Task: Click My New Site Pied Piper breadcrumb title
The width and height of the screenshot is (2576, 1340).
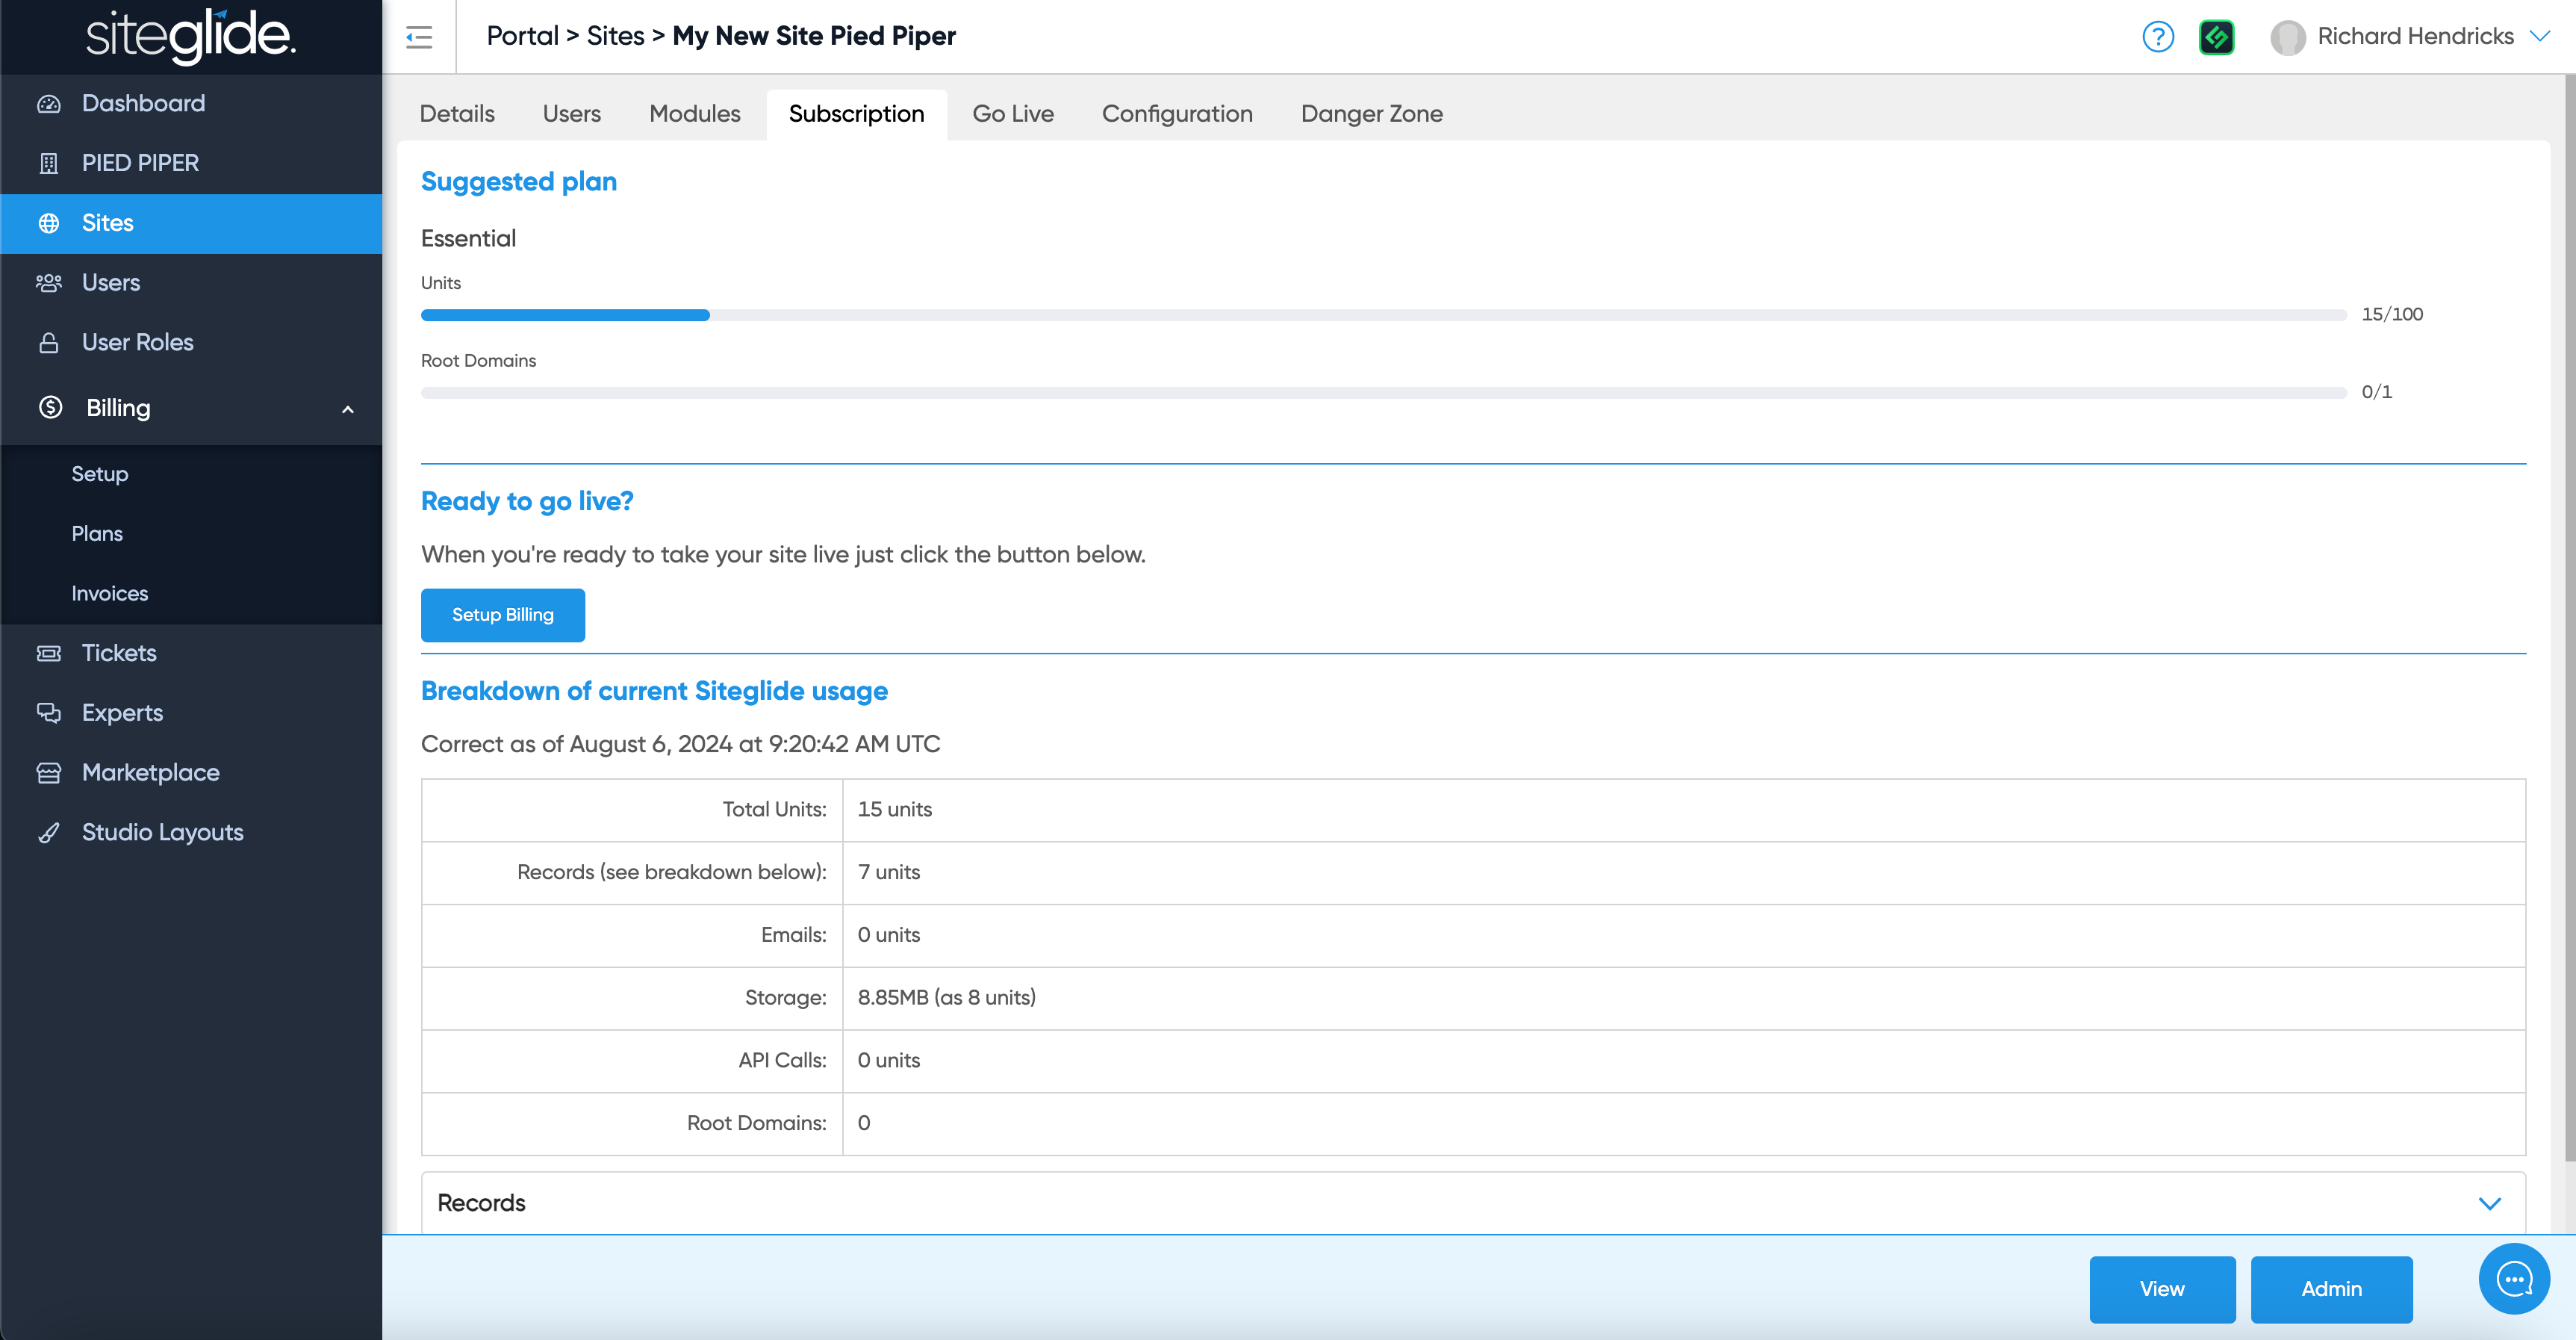Action: [814, 36]
